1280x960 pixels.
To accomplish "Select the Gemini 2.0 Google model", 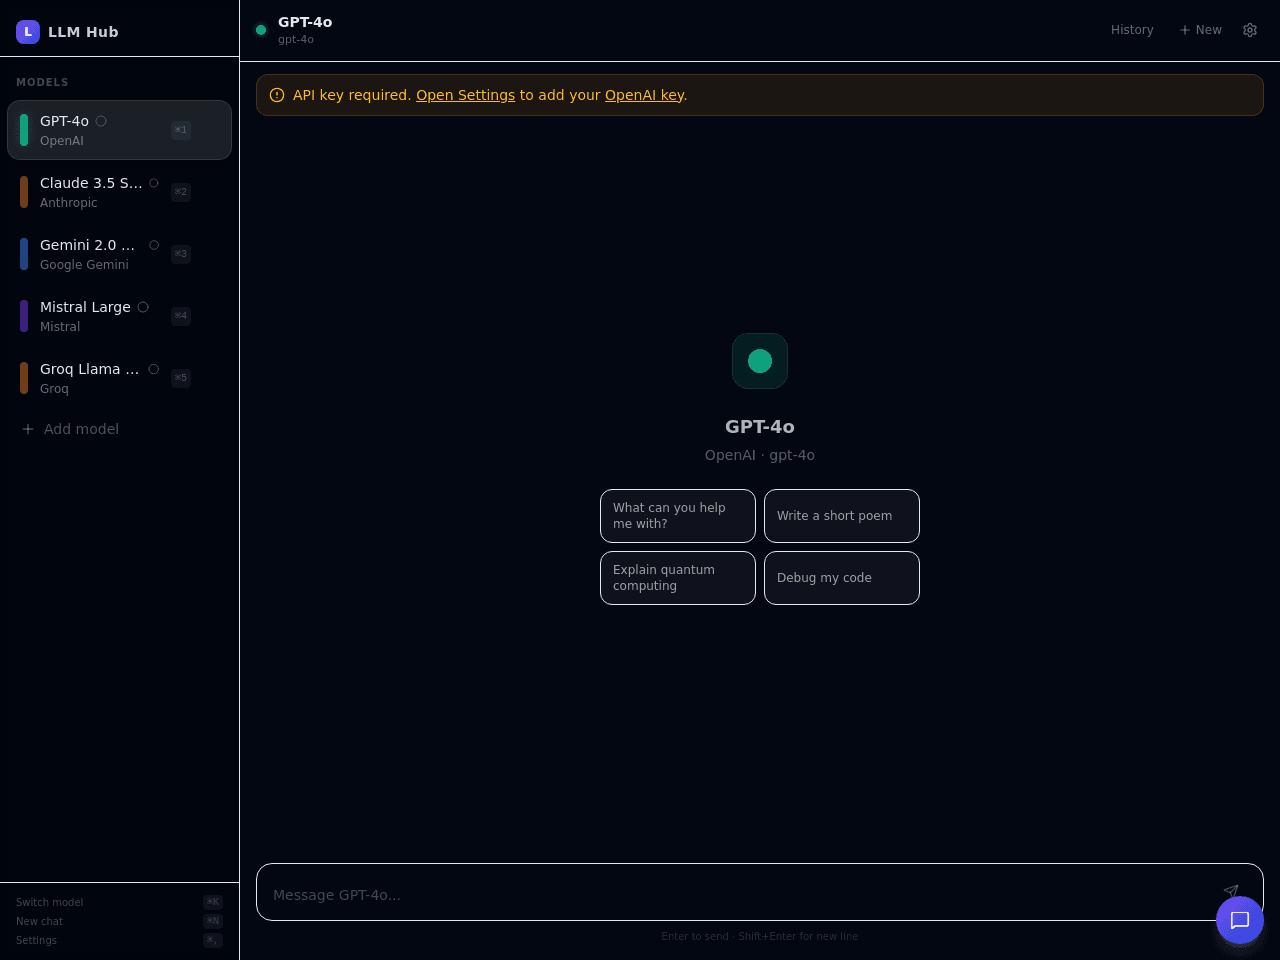I will tap(120, 254).
